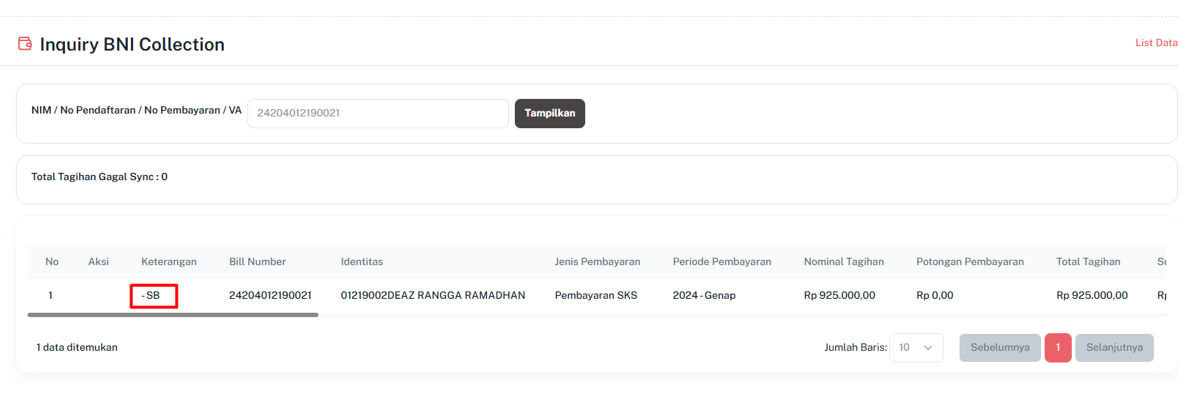
Task: Click the Keterangan column header
Action: (x=169, y=262)
